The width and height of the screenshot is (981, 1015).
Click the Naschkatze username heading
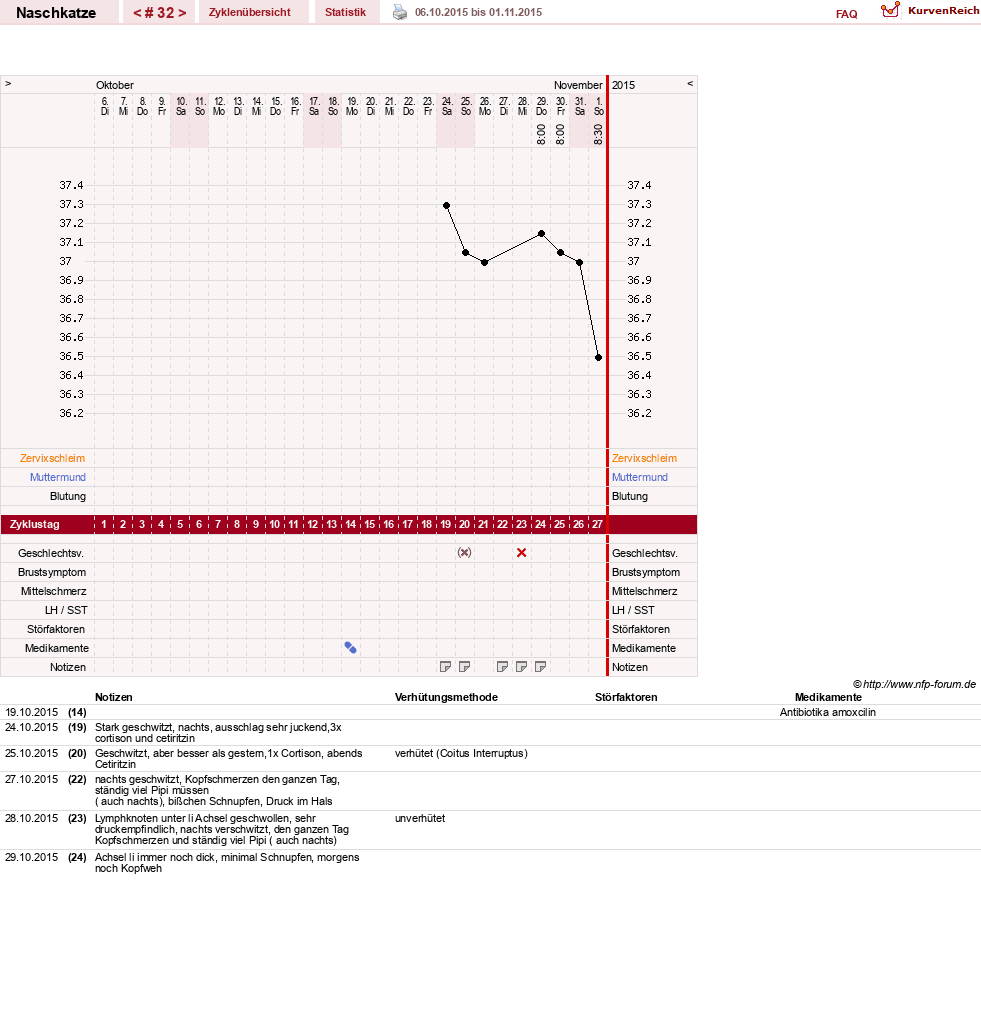tap(56, 13)
